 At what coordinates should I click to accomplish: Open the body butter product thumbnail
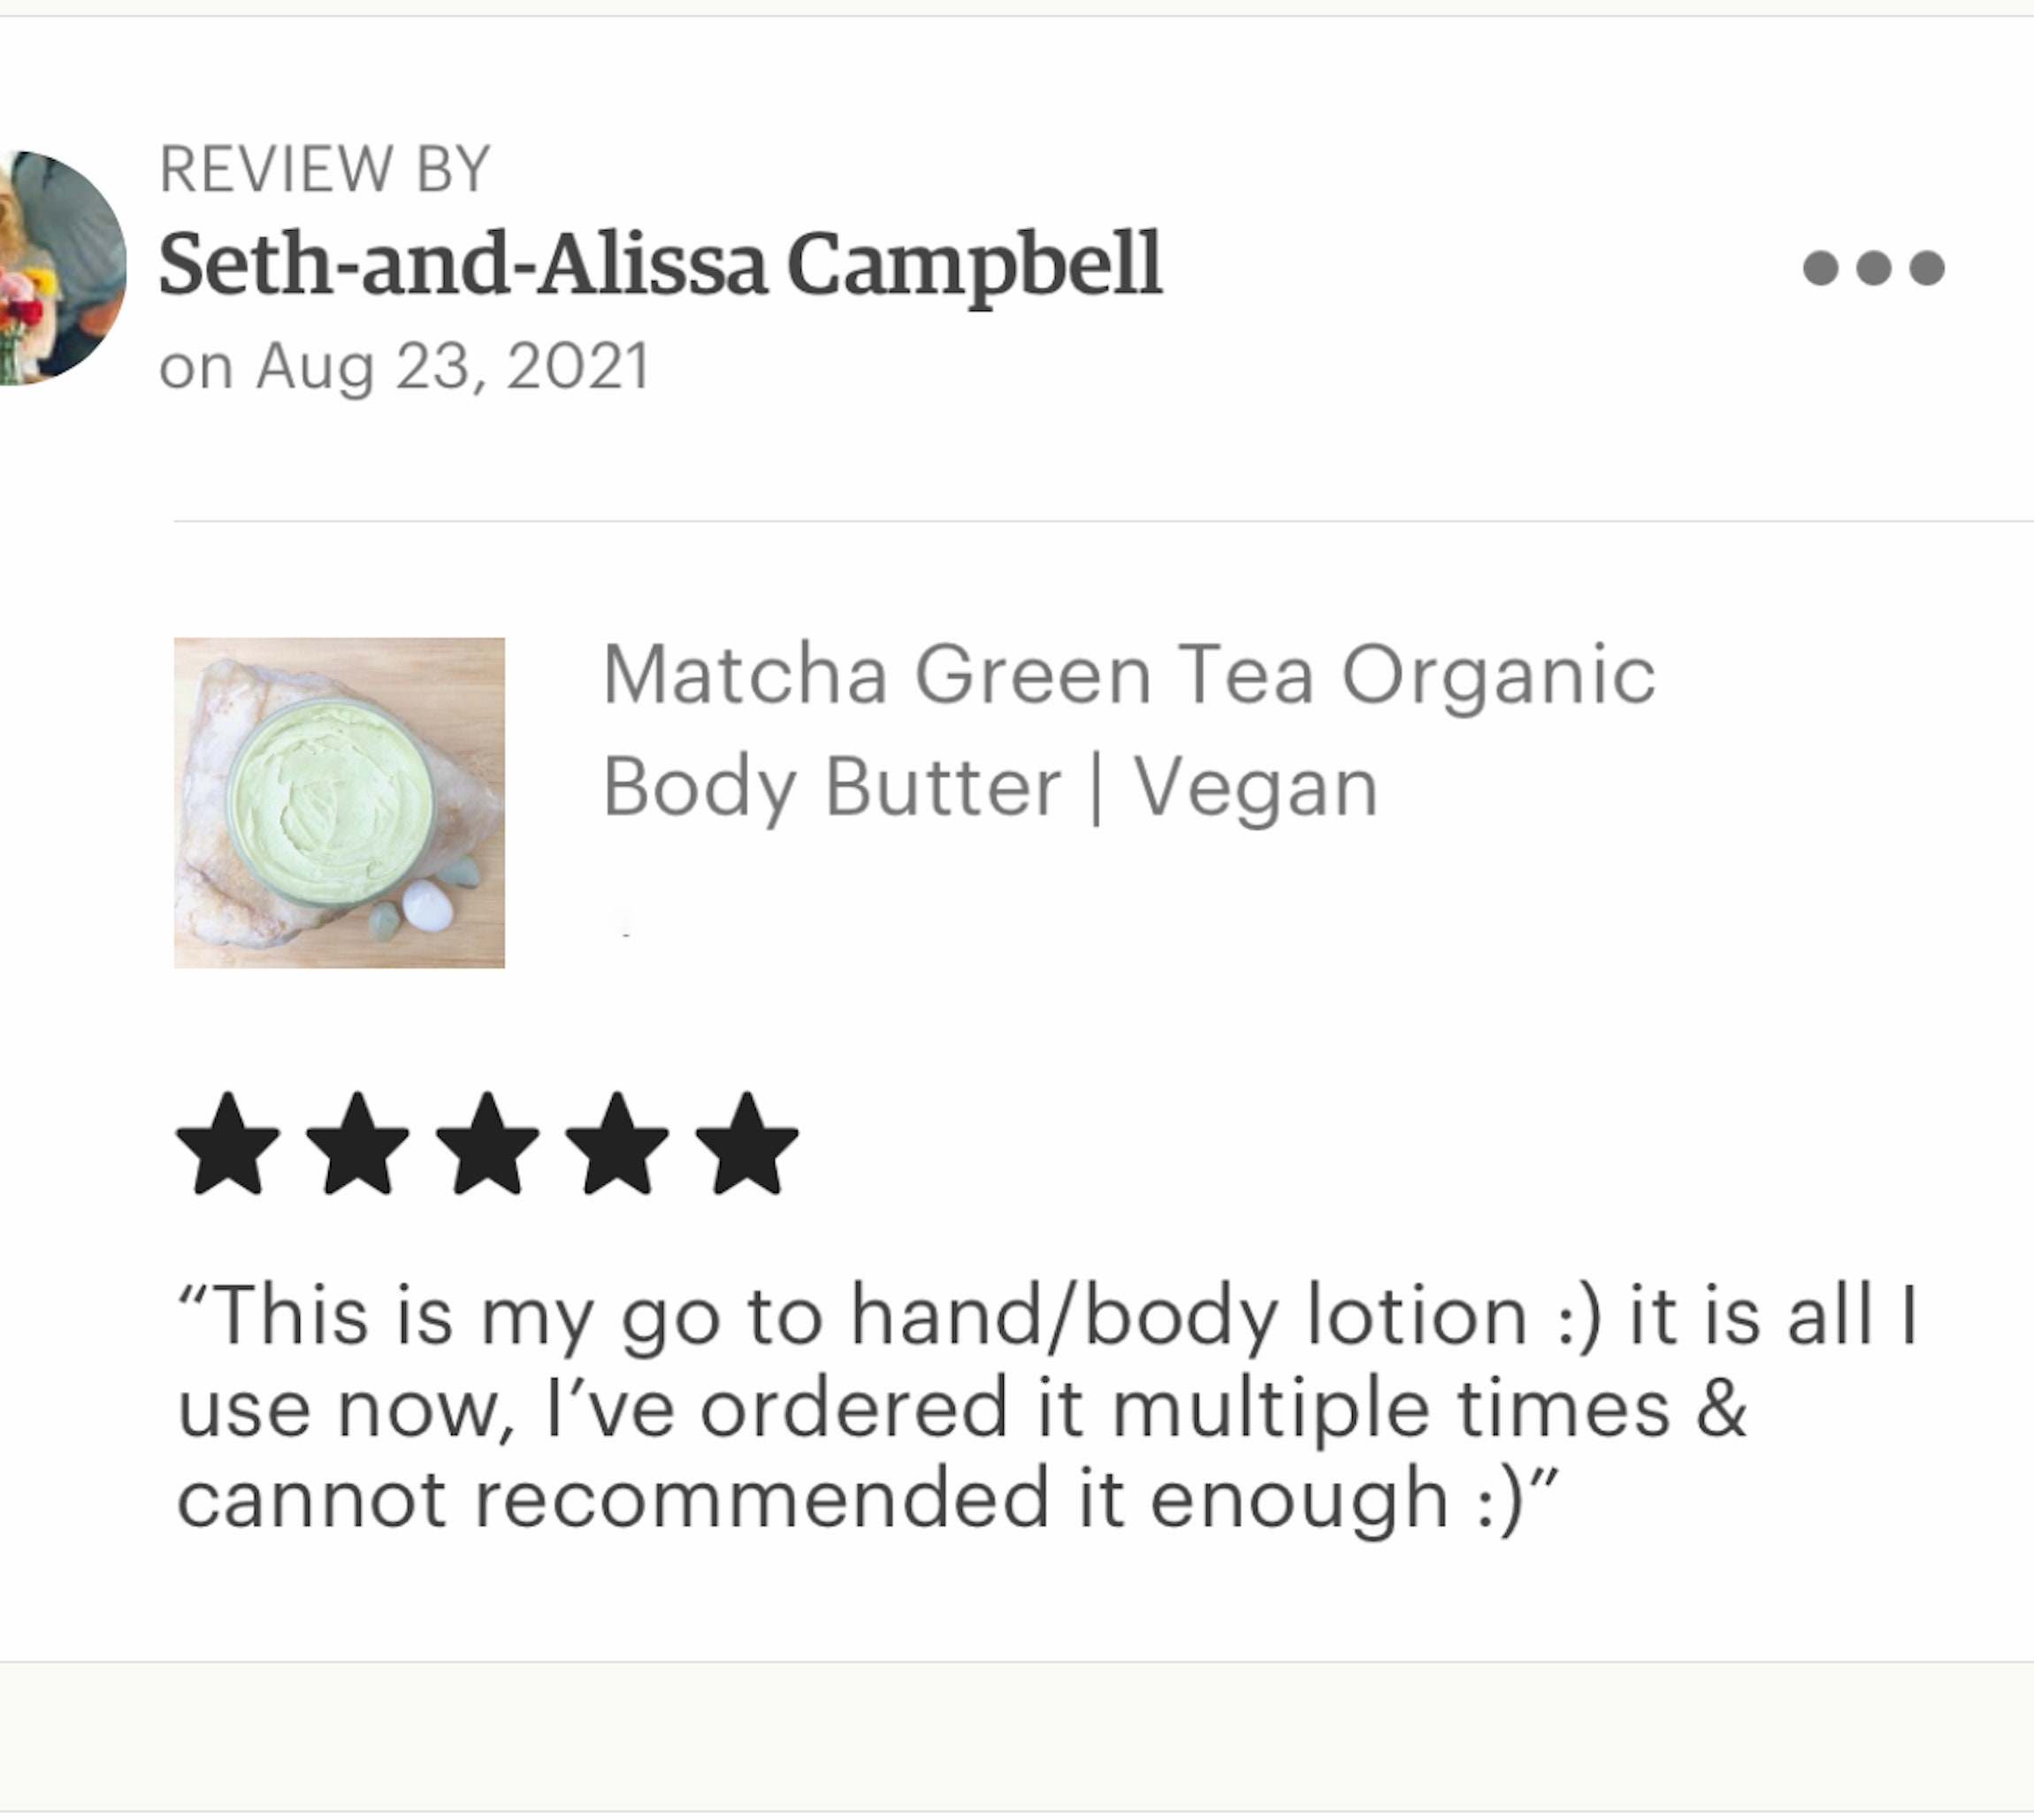(339, 802)
